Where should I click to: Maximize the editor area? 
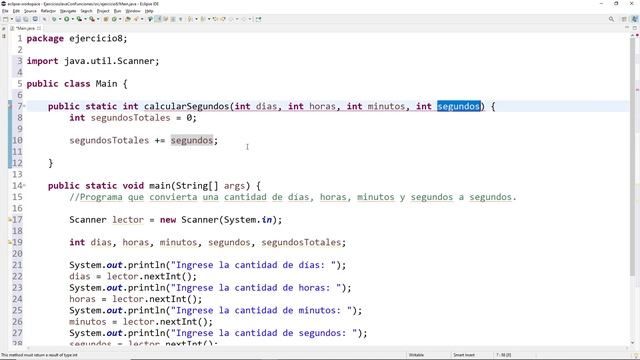[635, 28]
